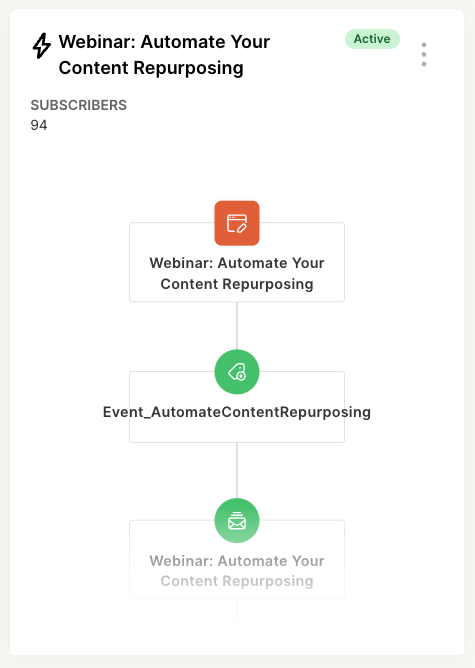Click the subscriber count 94

[x=39, y=125]
